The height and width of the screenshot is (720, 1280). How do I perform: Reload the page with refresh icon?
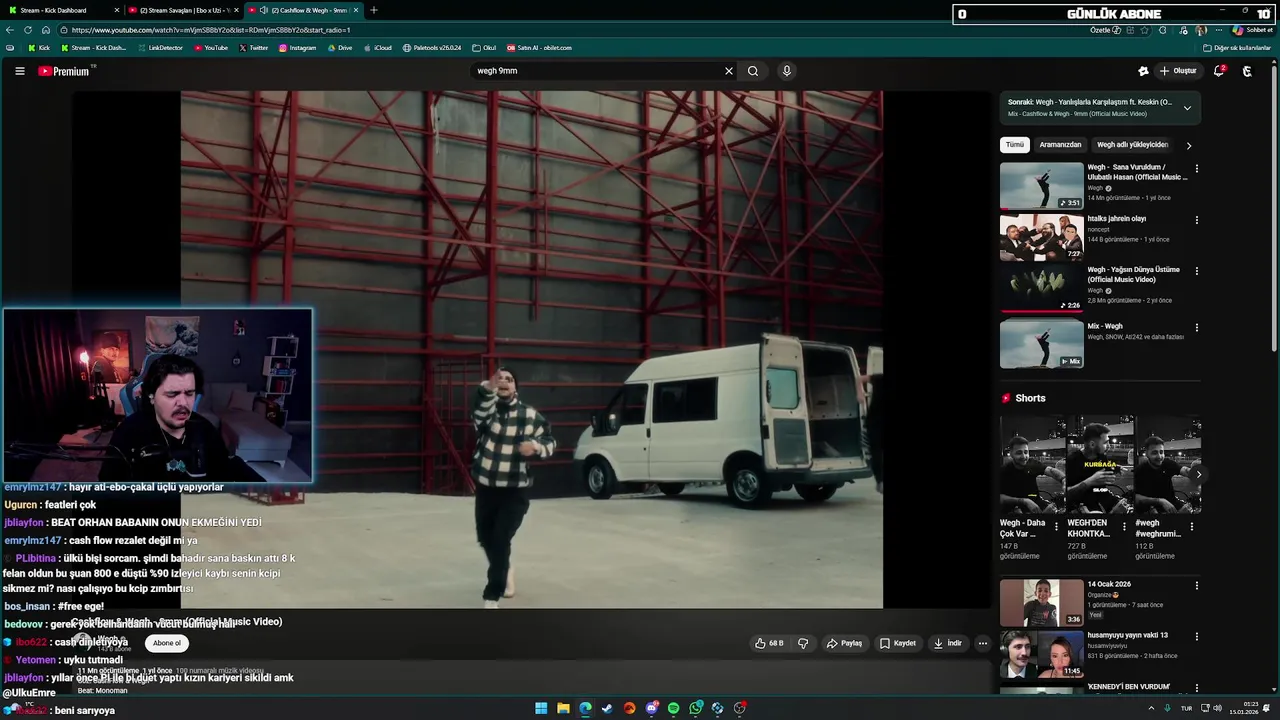click(28, 30)
